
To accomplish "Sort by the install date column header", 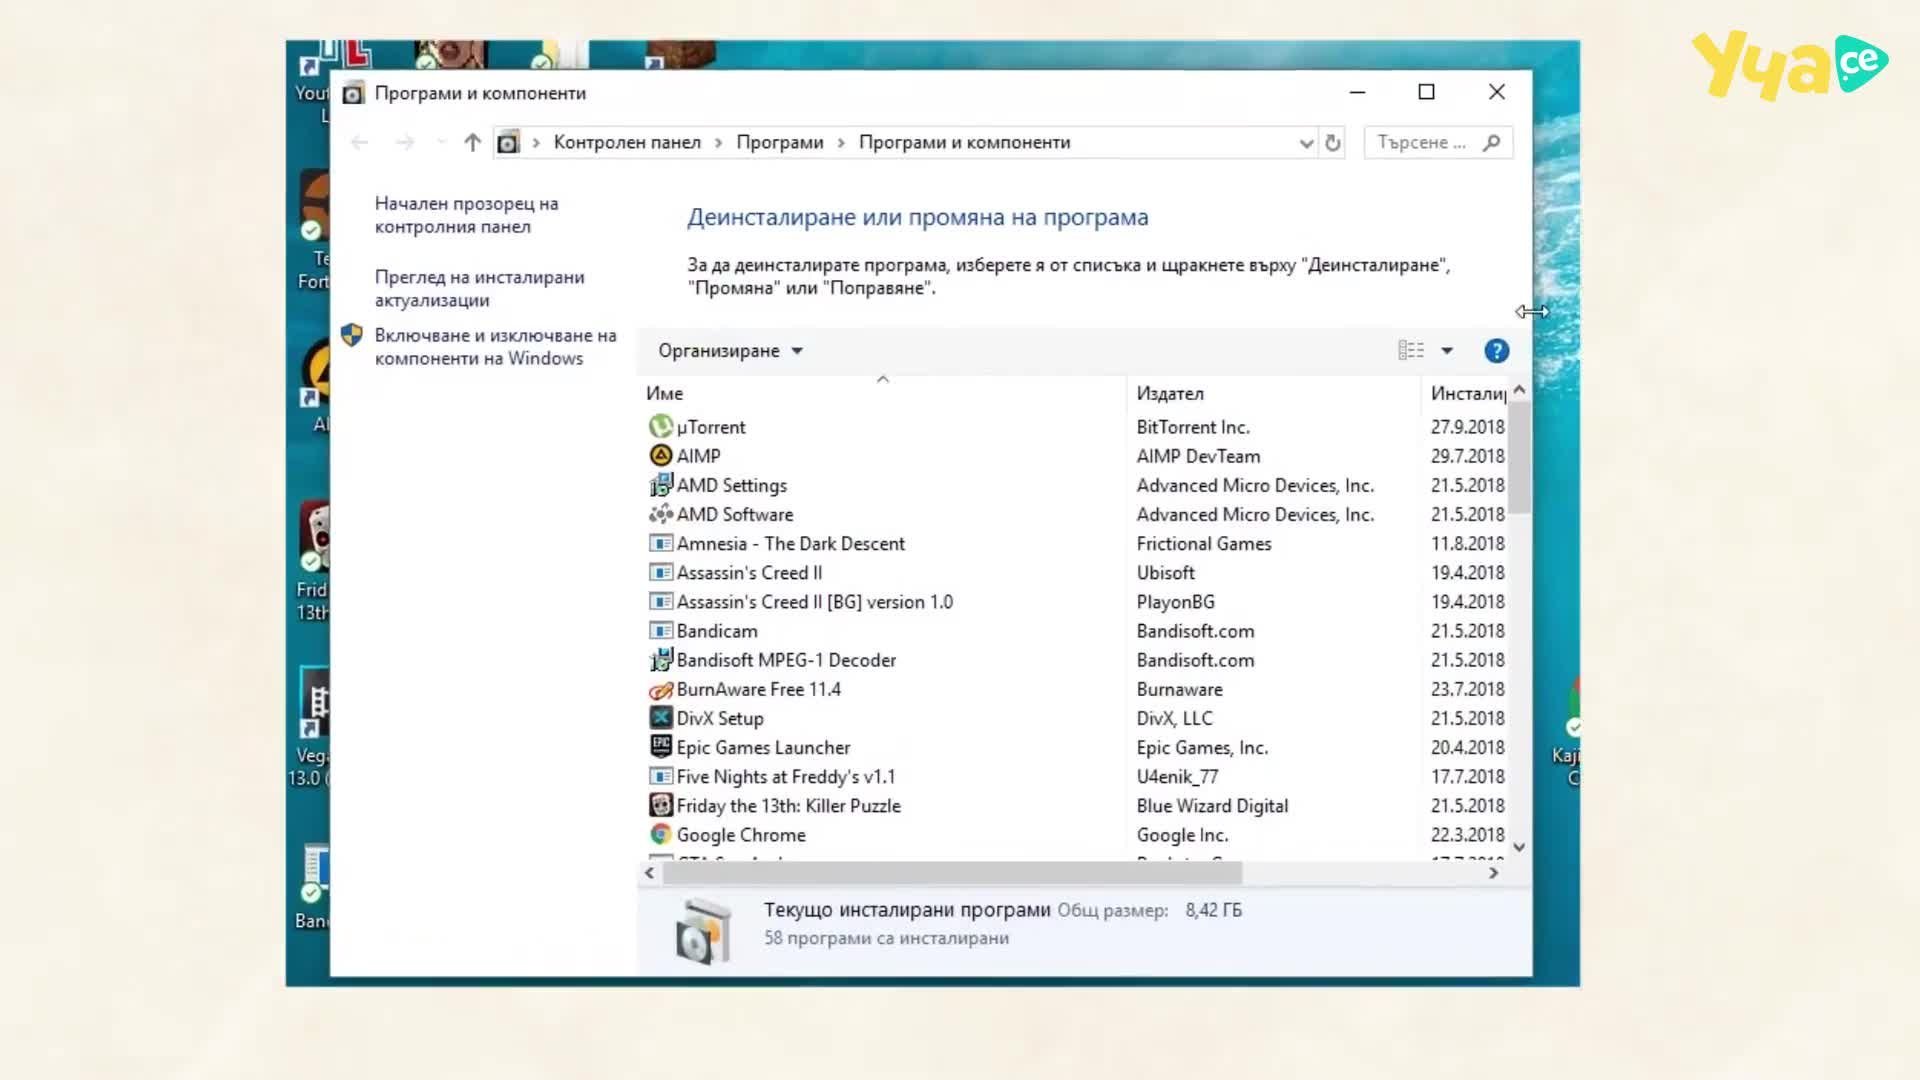I will (1466, 394).
